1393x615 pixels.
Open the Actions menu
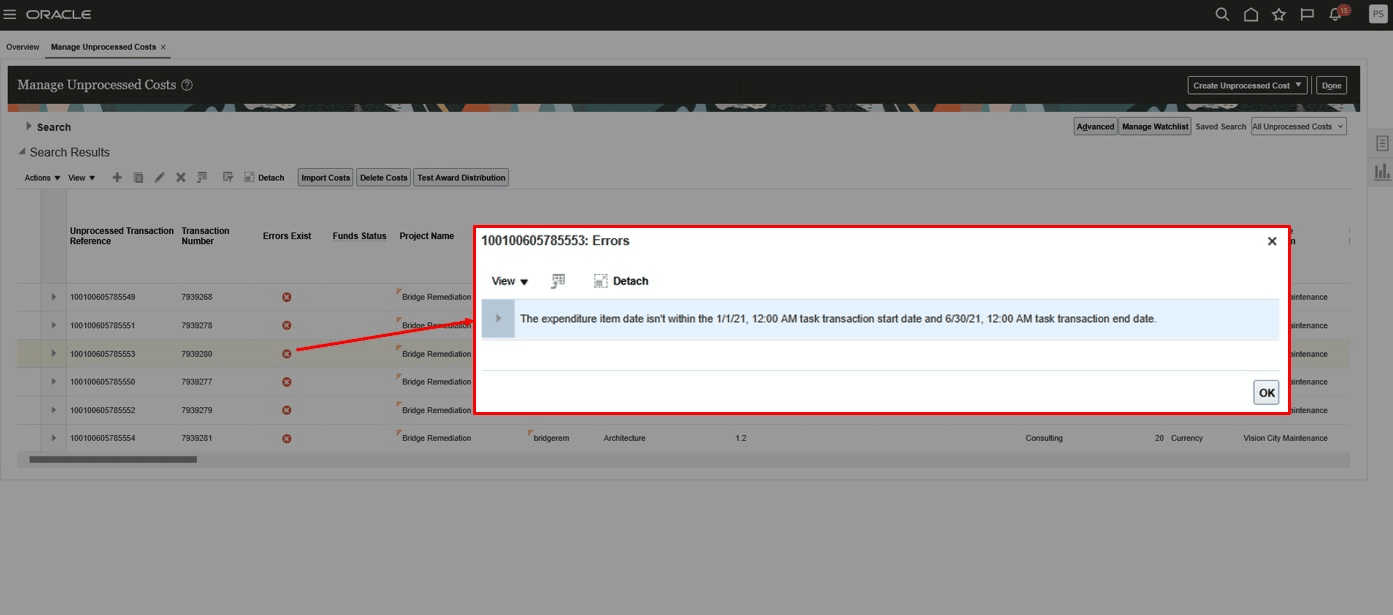tap(40, 177)
